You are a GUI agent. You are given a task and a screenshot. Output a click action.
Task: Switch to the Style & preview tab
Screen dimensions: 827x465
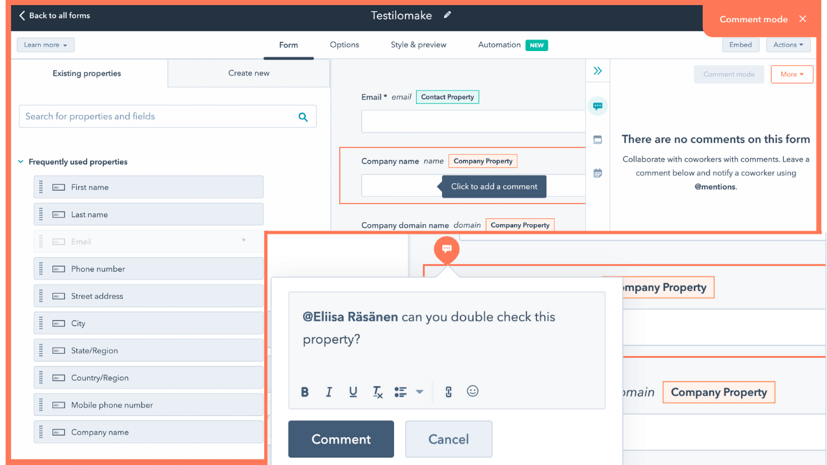(x=418, y=45)
